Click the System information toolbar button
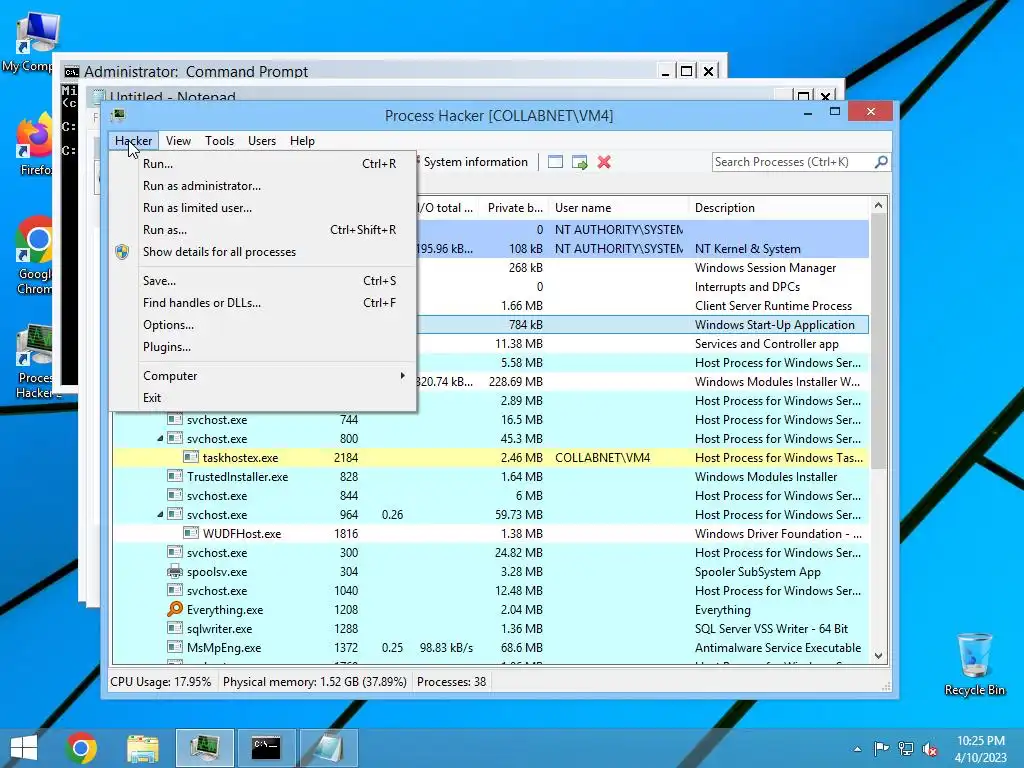 [x=475, y=162]
